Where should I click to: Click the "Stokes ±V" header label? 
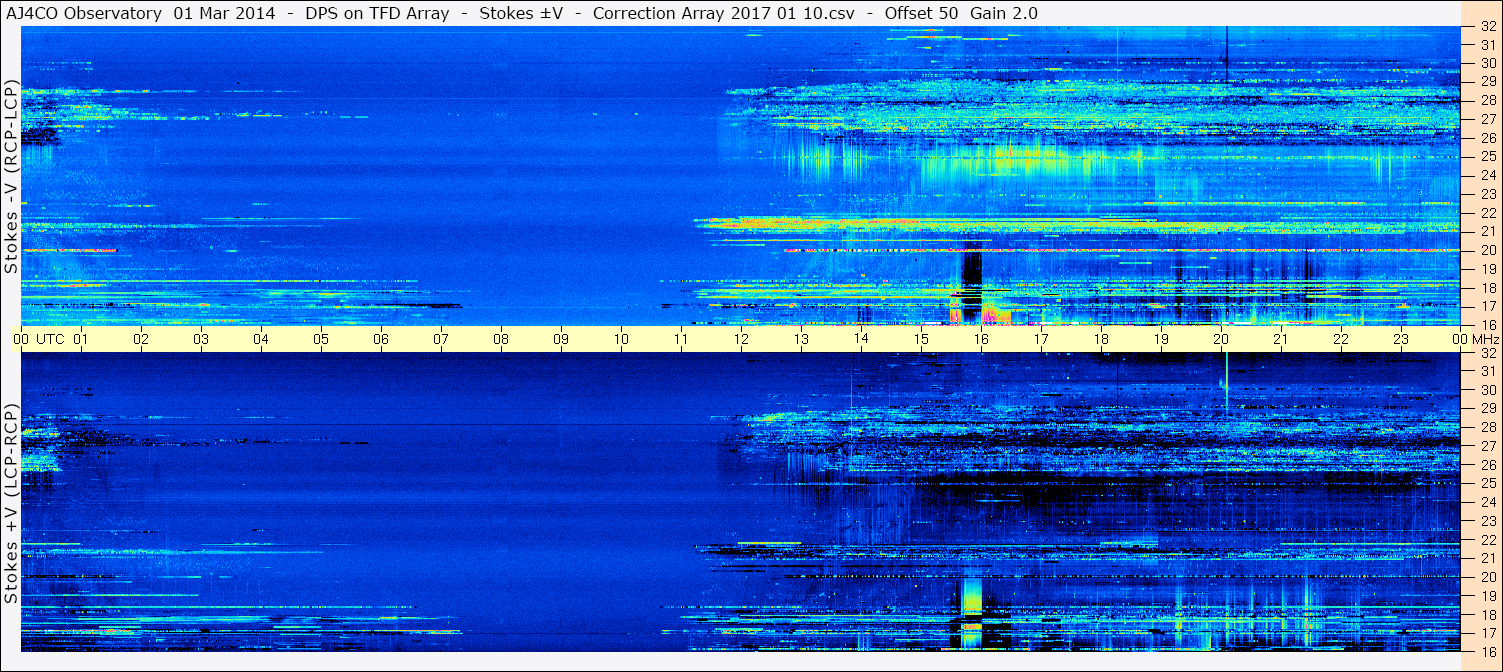[x=521, y=13]
